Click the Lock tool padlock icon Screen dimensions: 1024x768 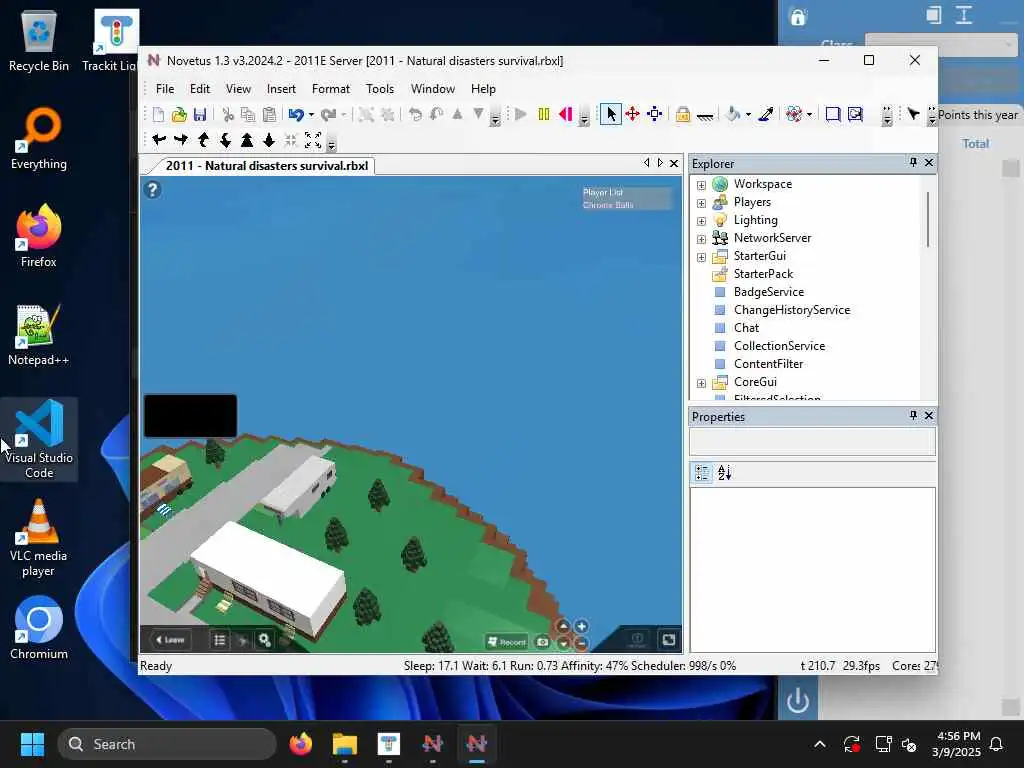point(682,114)
